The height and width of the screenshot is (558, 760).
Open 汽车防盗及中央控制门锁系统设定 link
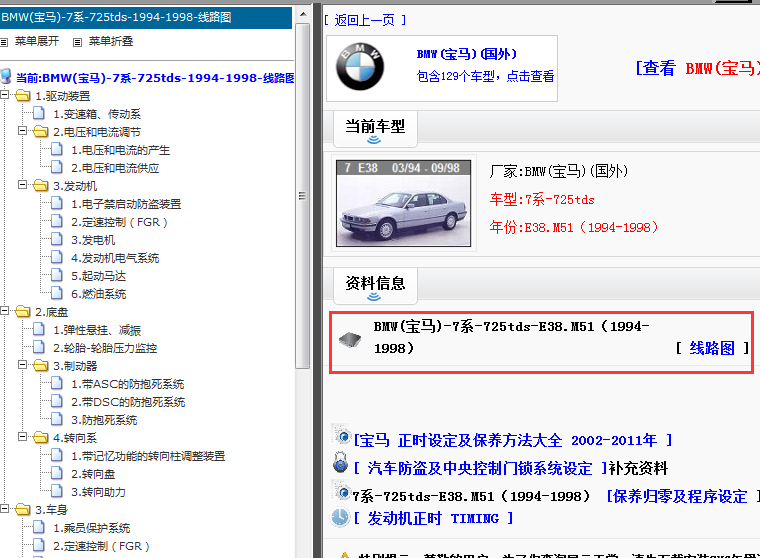click(480, 468)
